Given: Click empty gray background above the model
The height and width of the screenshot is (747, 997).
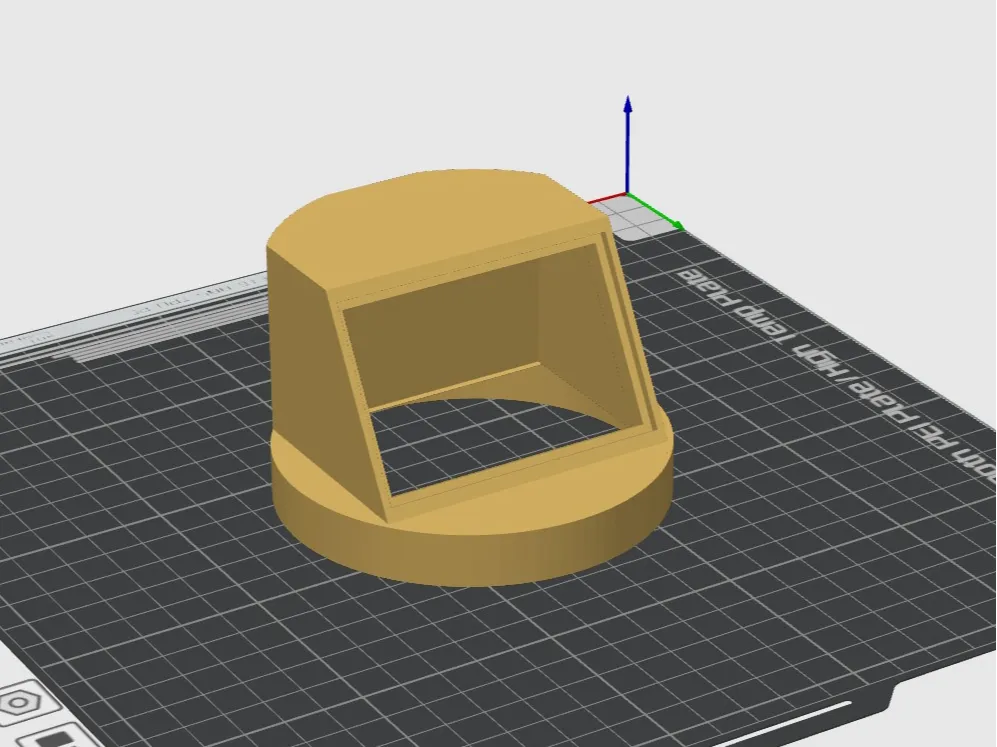Looking at the screenshot, I should (382, 83).
